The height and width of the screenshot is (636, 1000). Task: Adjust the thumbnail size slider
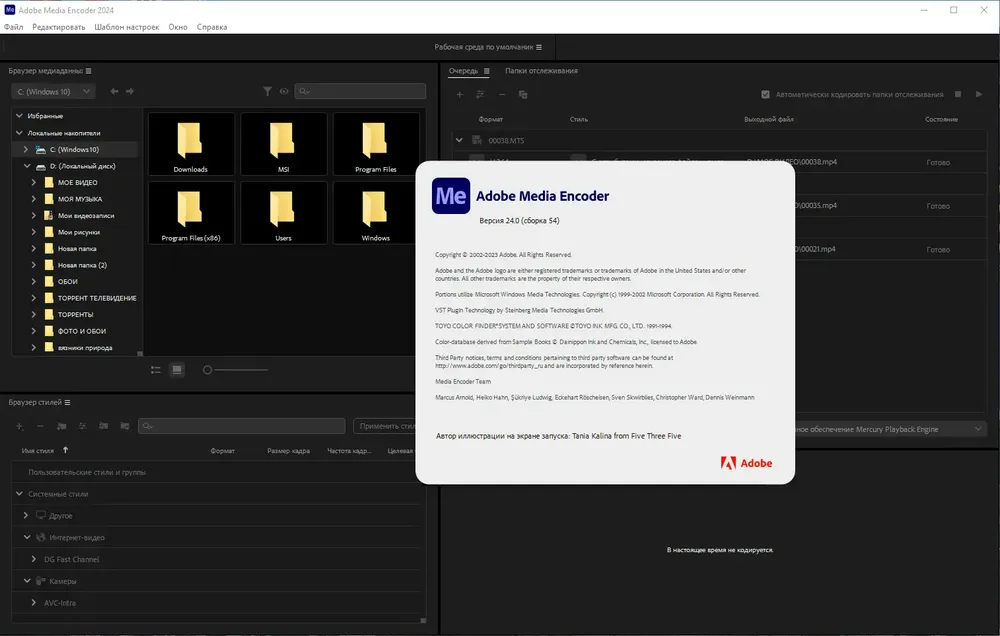[207, 370]
